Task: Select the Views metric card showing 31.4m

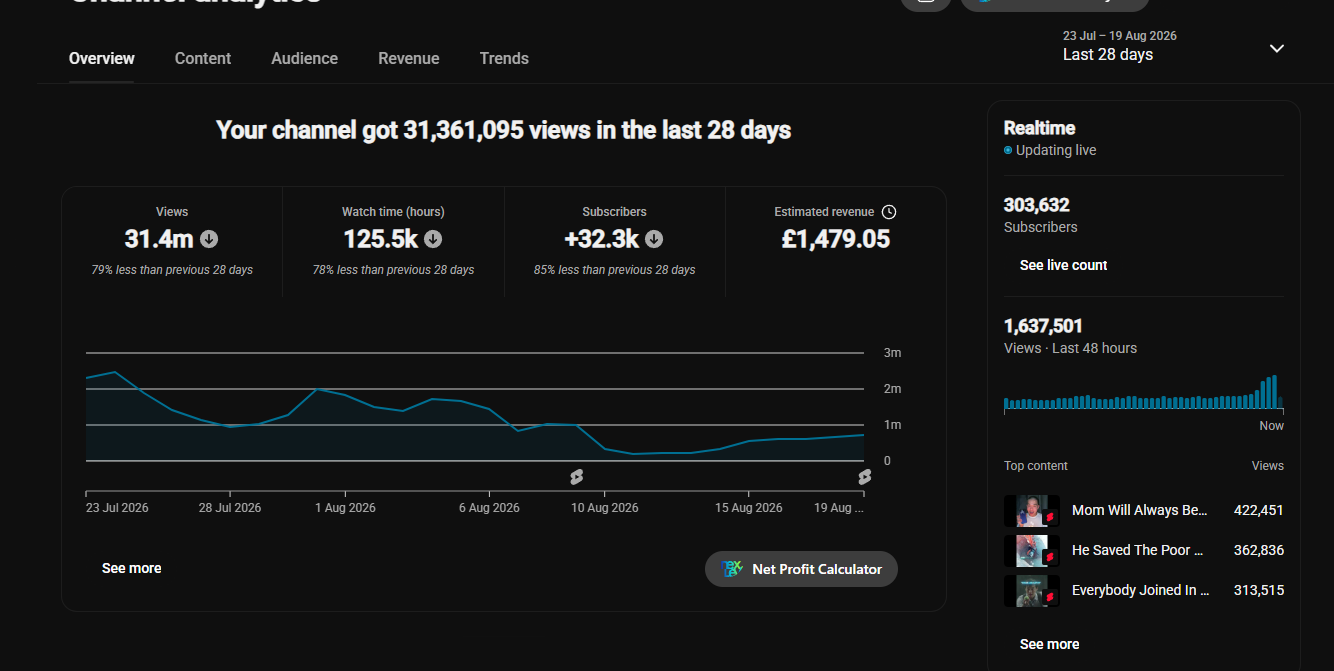Action: (172, 241)
